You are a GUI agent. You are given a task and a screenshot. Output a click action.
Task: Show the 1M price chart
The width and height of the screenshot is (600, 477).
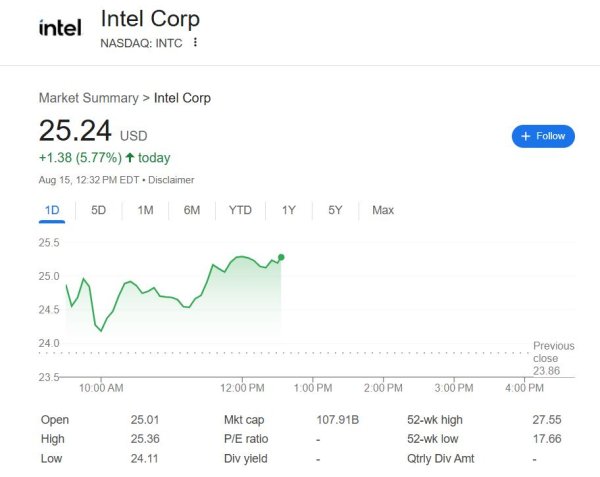(x=145, y=210)
